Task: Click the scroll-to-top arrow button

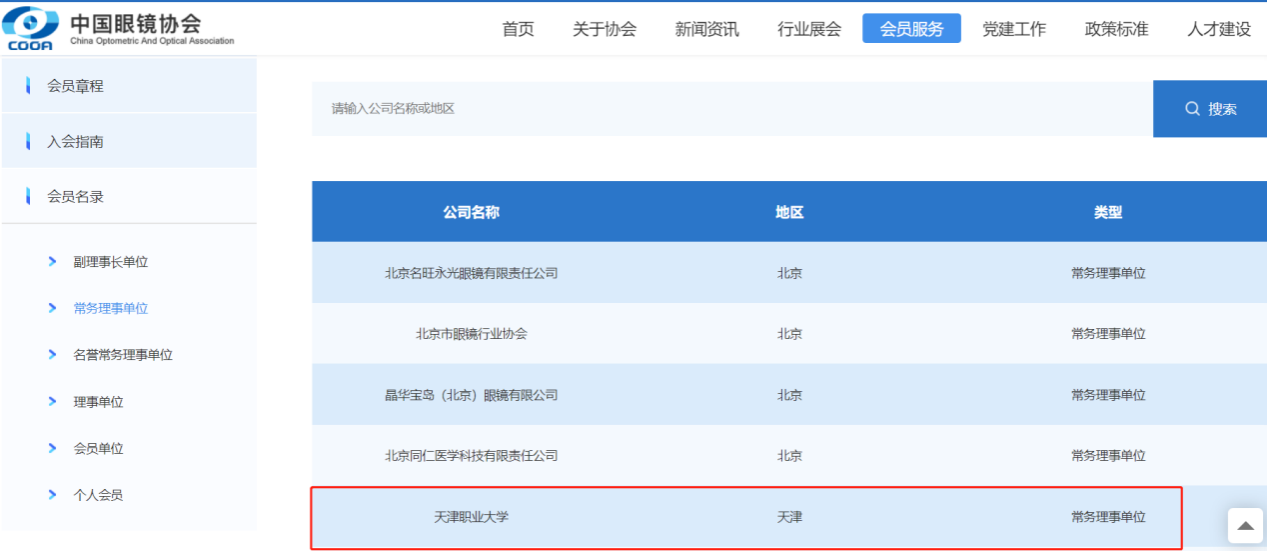Action: [1244, 526]
